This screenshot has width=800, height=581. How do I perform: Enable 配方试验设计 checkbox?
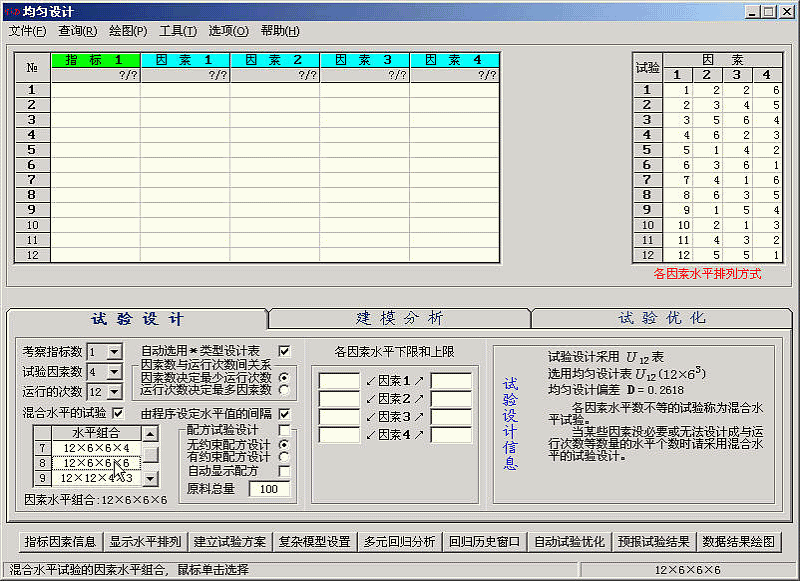click(284, 430)
